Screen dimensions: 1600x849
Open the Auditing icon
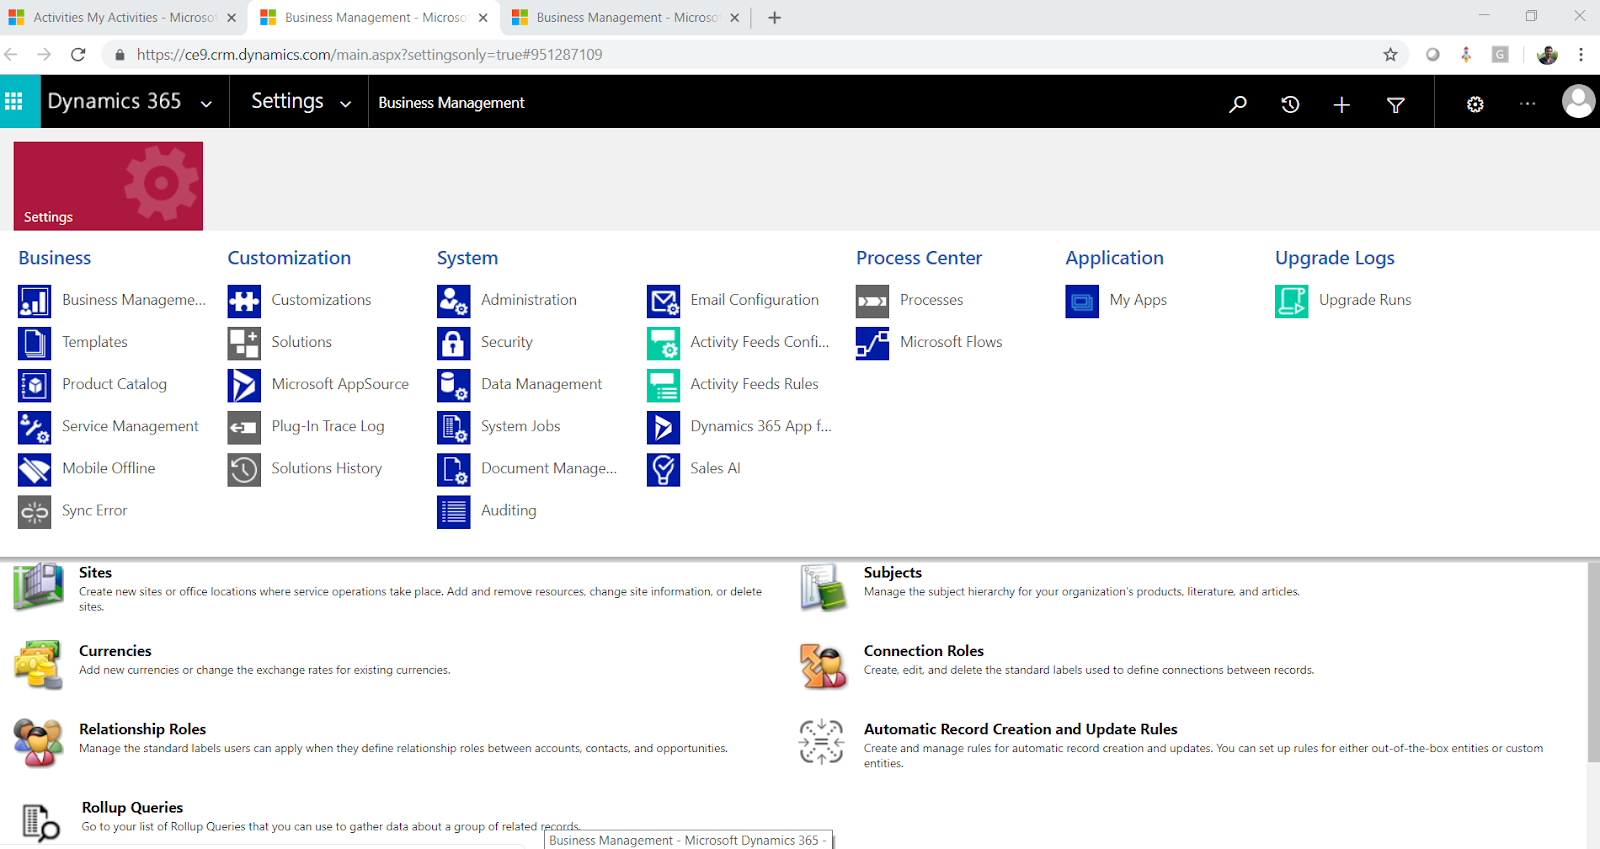[453, 512]
